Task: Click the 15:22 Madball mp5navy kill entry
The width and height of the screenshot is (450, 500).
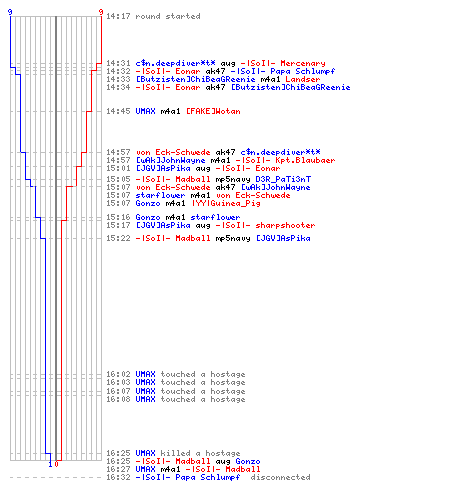Action: (x=208, y=238)
